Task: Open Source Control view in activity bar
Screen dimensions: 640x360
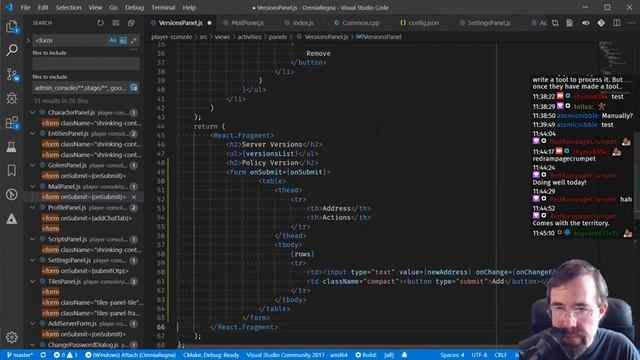Action: click(12, 75)
